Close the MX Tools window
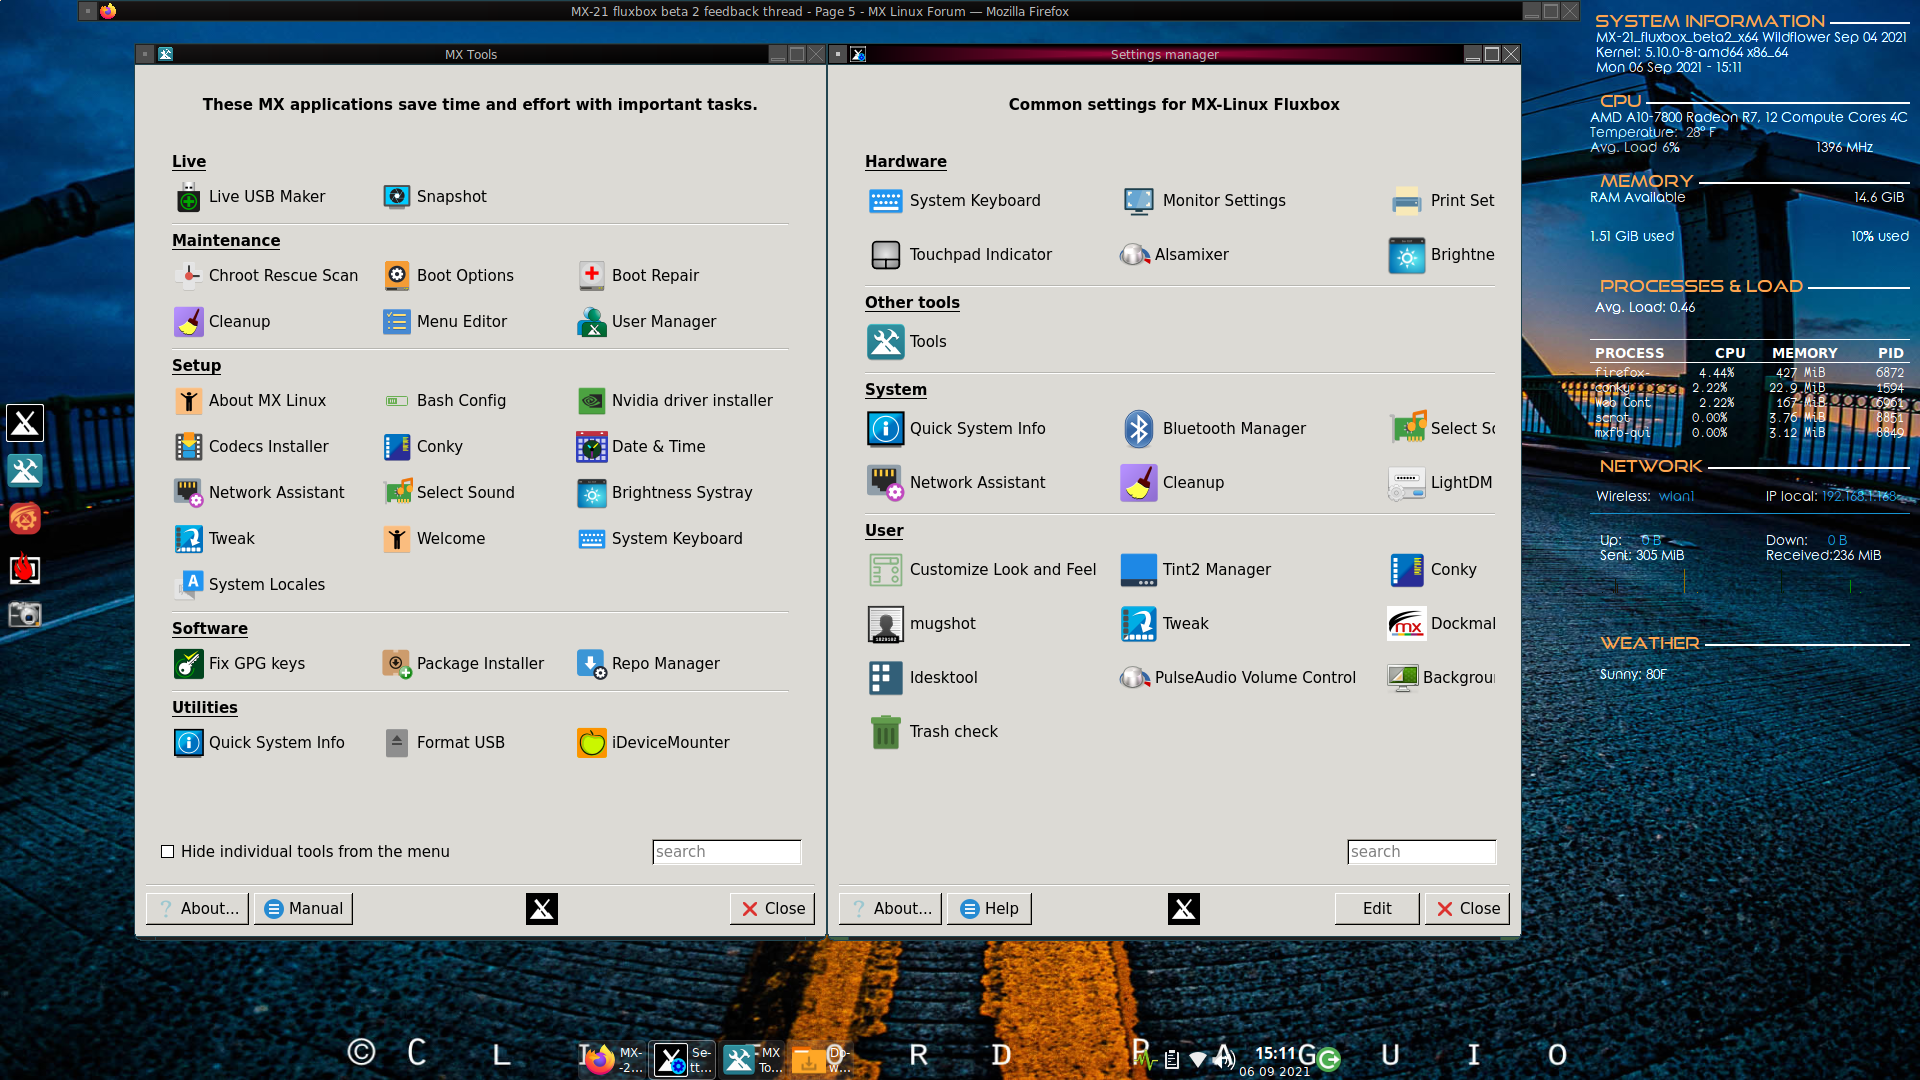 (773, 908)
